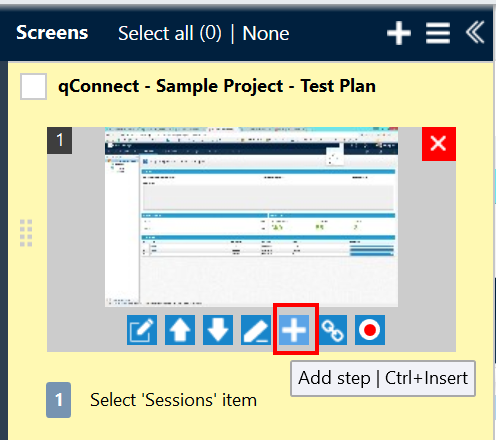Click the record red dot icon
This screenshot has width=496, height=440.
pos(370,330)
